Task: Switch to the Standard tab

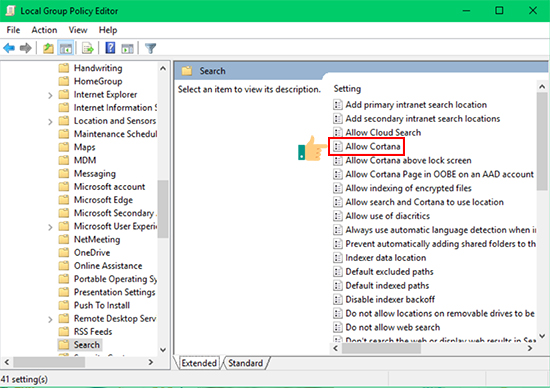Action: coord(246,363)
